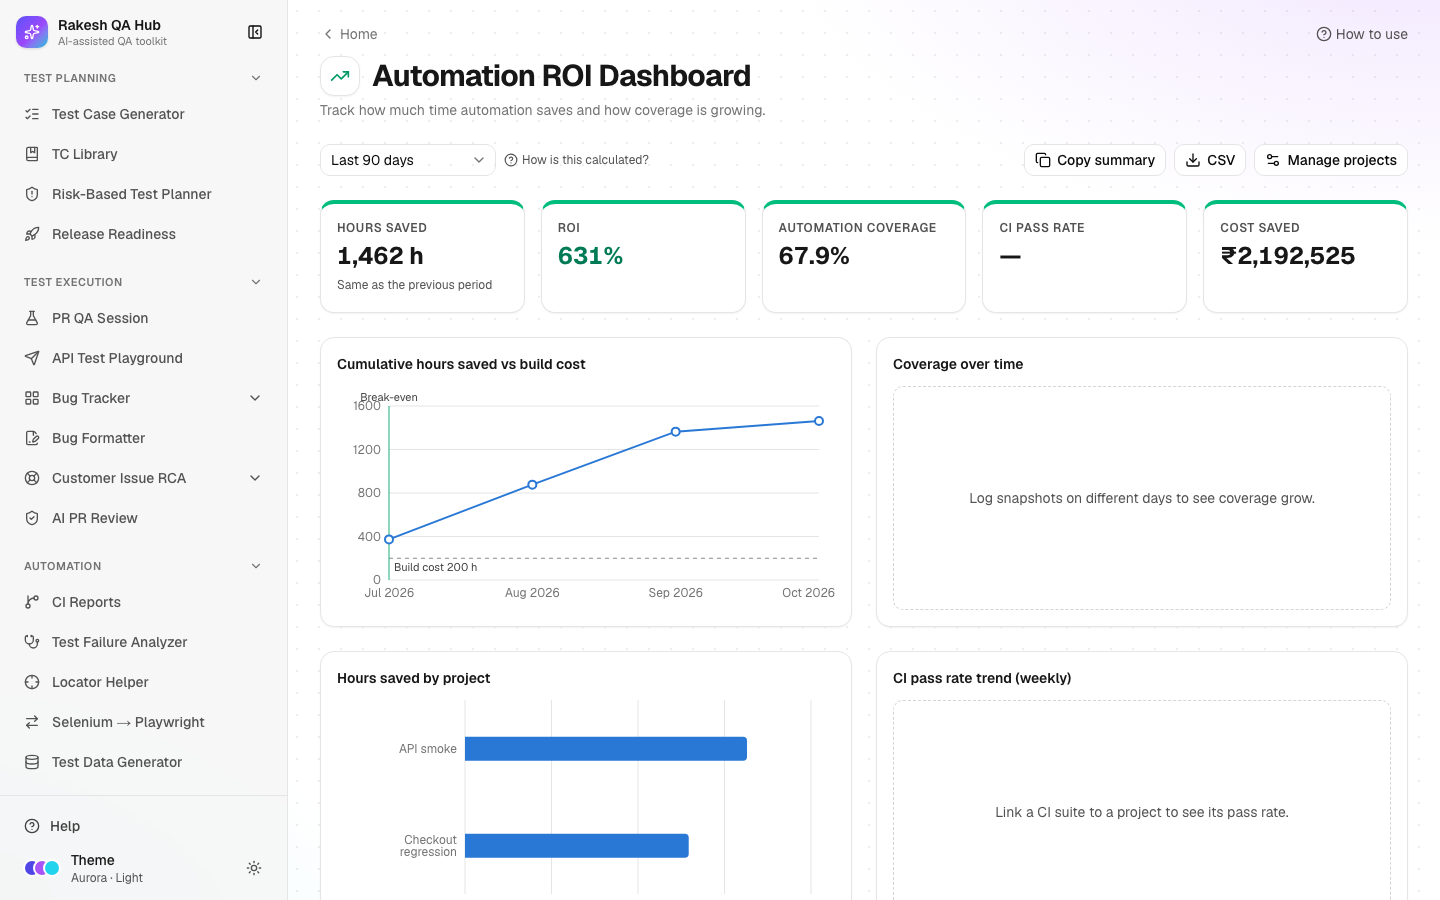Collapse the Test Planning section

256,78
